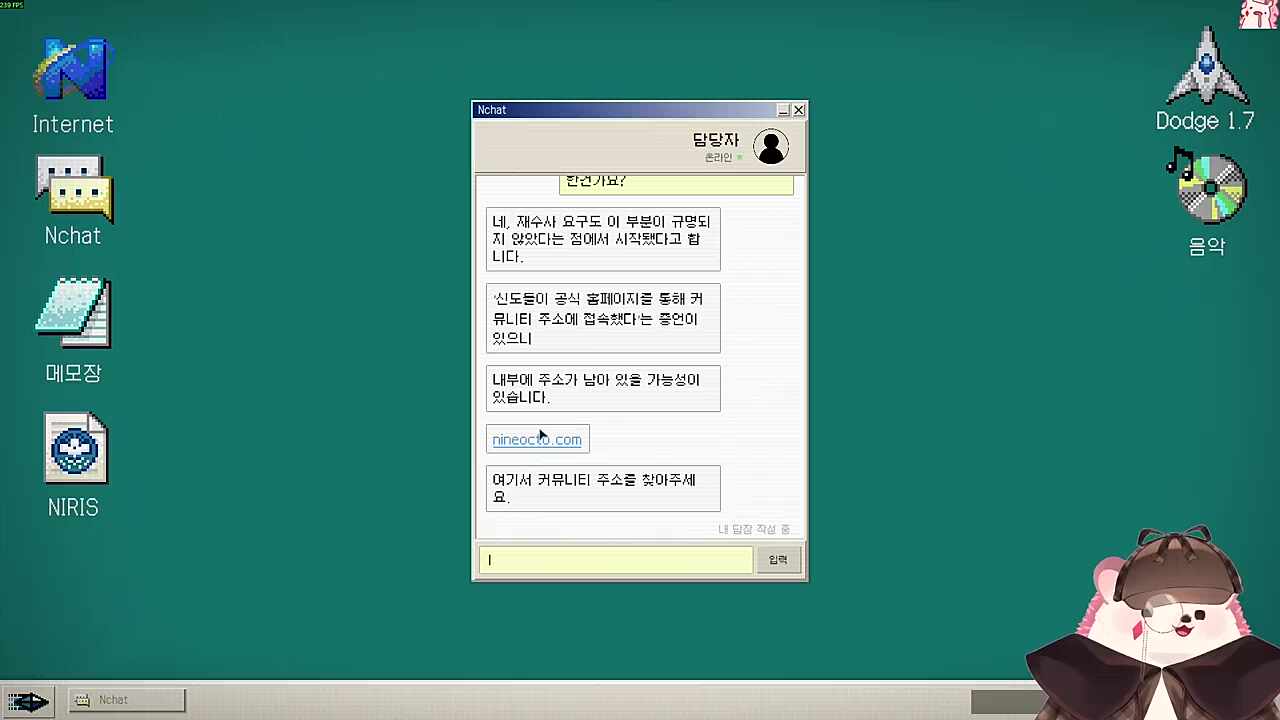Viewport: 1280px width, 720px height.
Task: Click the '내 답장 작성 중' status text
Action: click(754, 529)
